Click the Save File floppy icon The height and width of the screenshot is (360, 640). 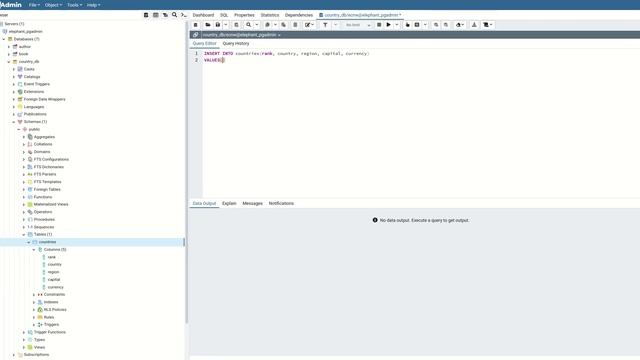(218, 25)
